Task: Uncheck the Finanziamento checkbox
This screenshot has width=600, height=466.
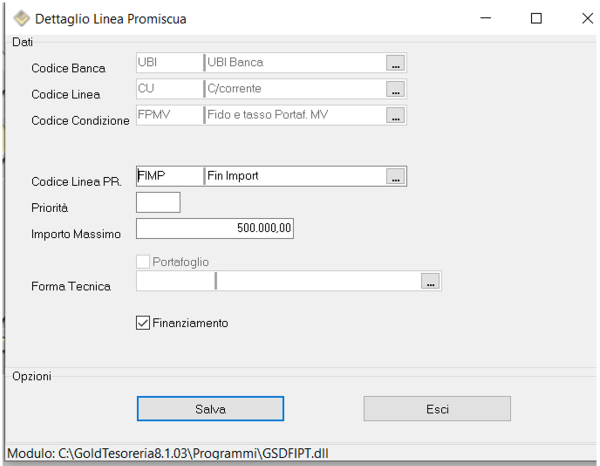Action: click(x=142, y=323)
